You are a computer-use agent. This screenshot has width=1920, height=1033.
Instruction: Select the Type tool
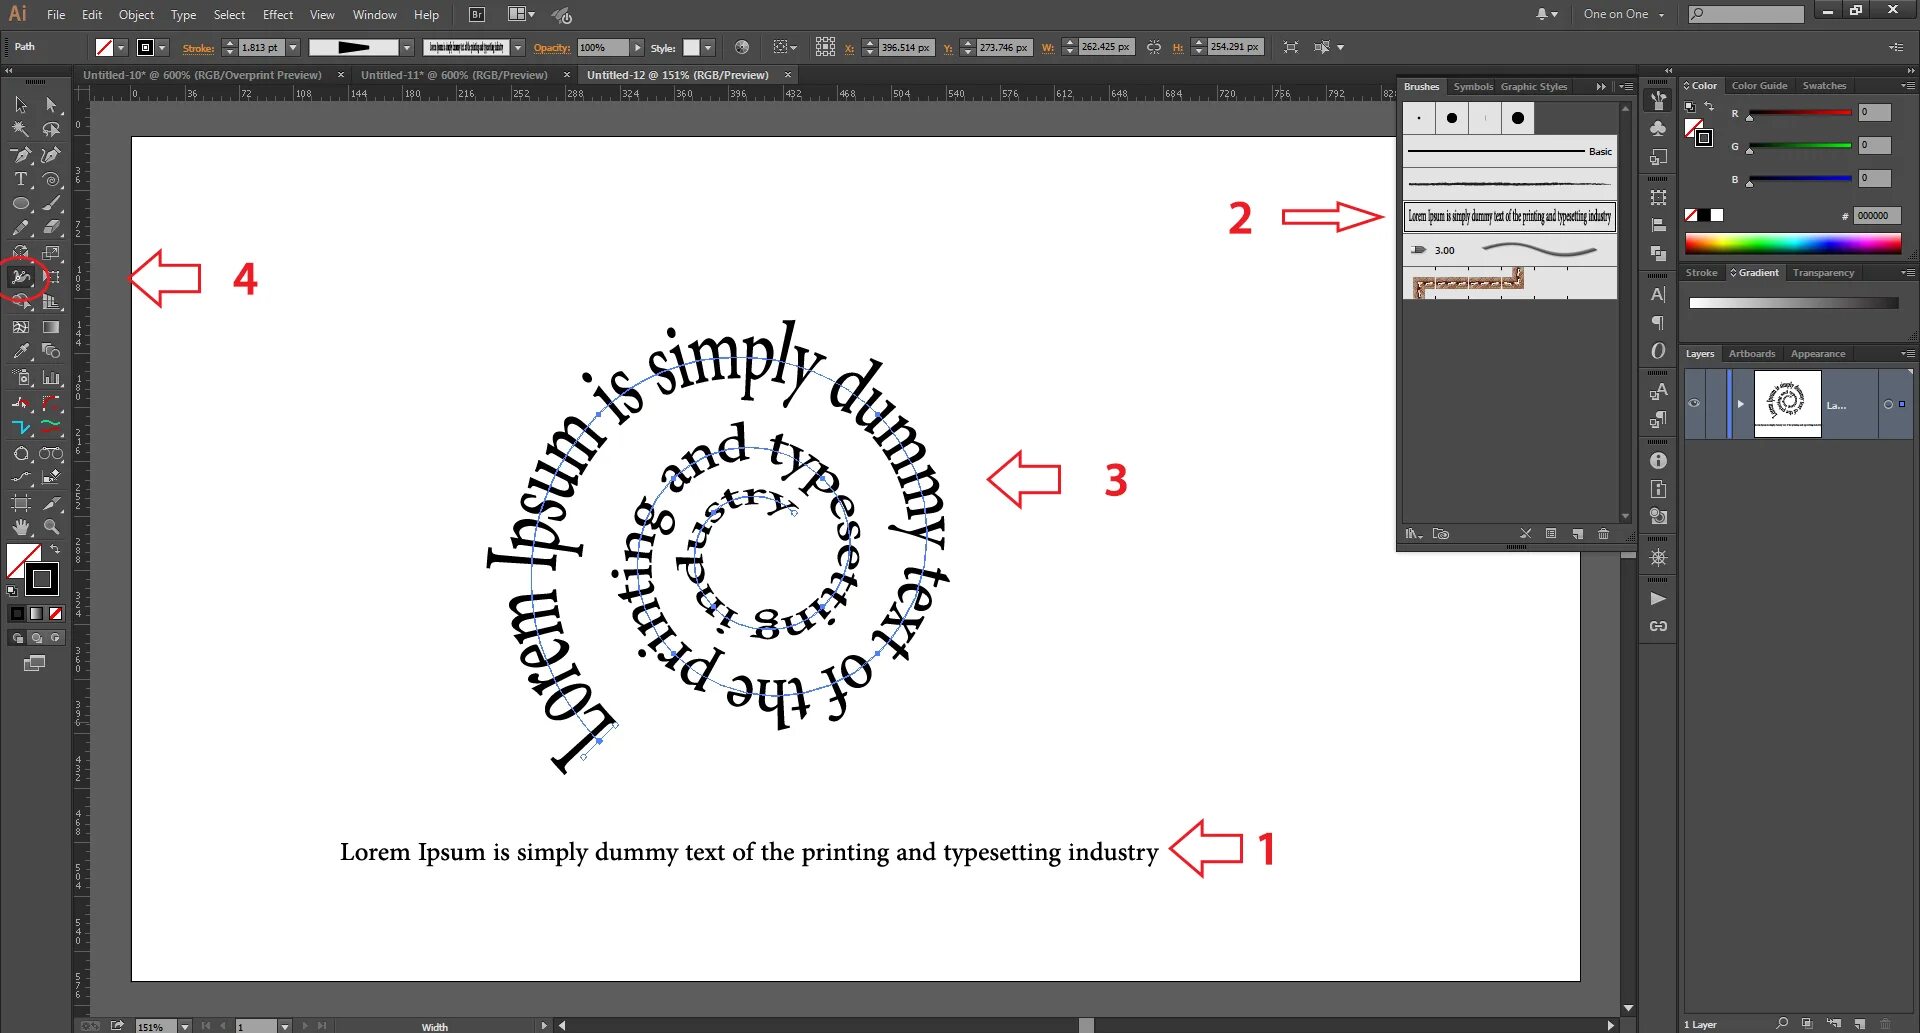20,179
